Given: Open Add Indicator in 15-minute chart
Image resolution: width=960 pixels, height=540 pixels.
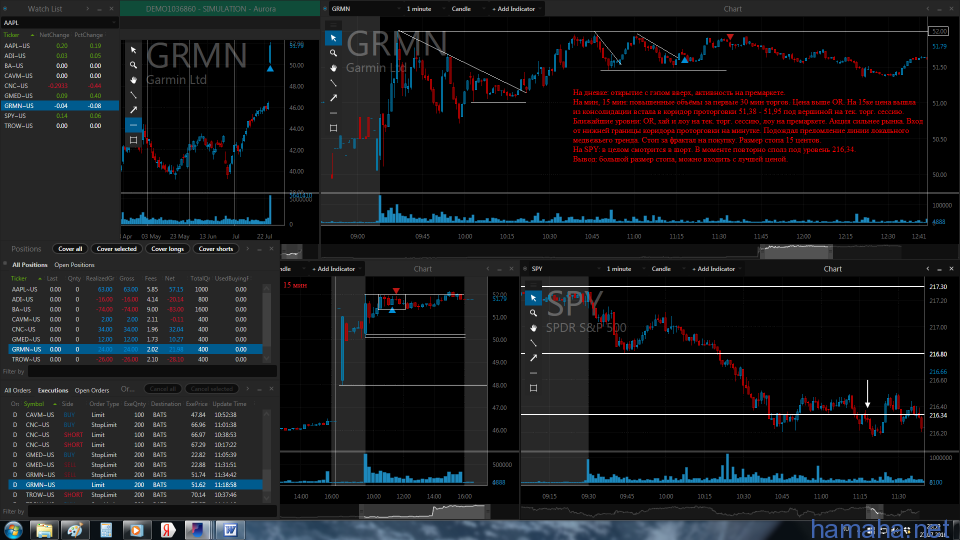Looking at the screenshot, I should coord(336,269).
